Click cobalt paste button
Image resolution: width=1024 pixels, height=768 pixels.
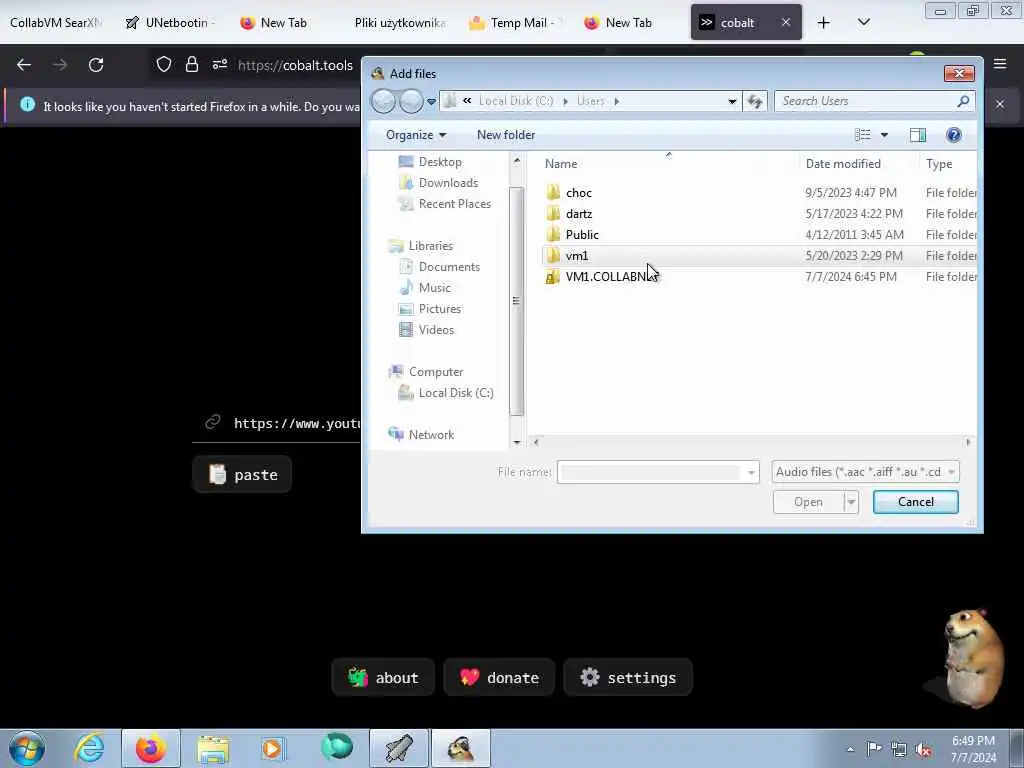click(242, 474)
